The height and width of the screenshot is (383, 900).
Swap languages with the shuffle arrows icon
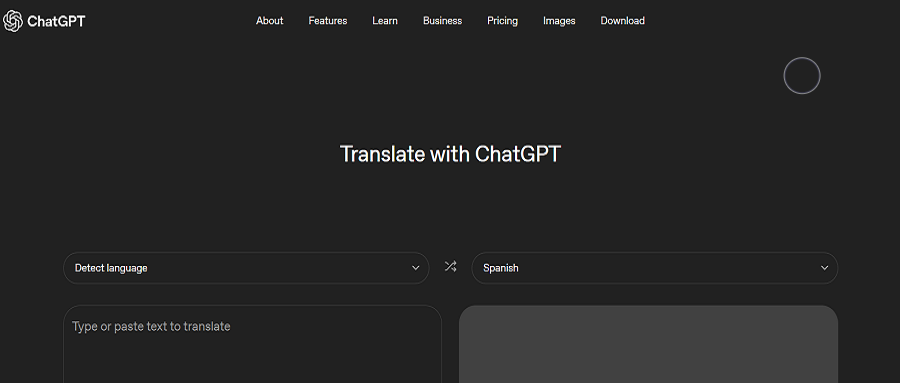pyautogui.click(x=451, y=266)
